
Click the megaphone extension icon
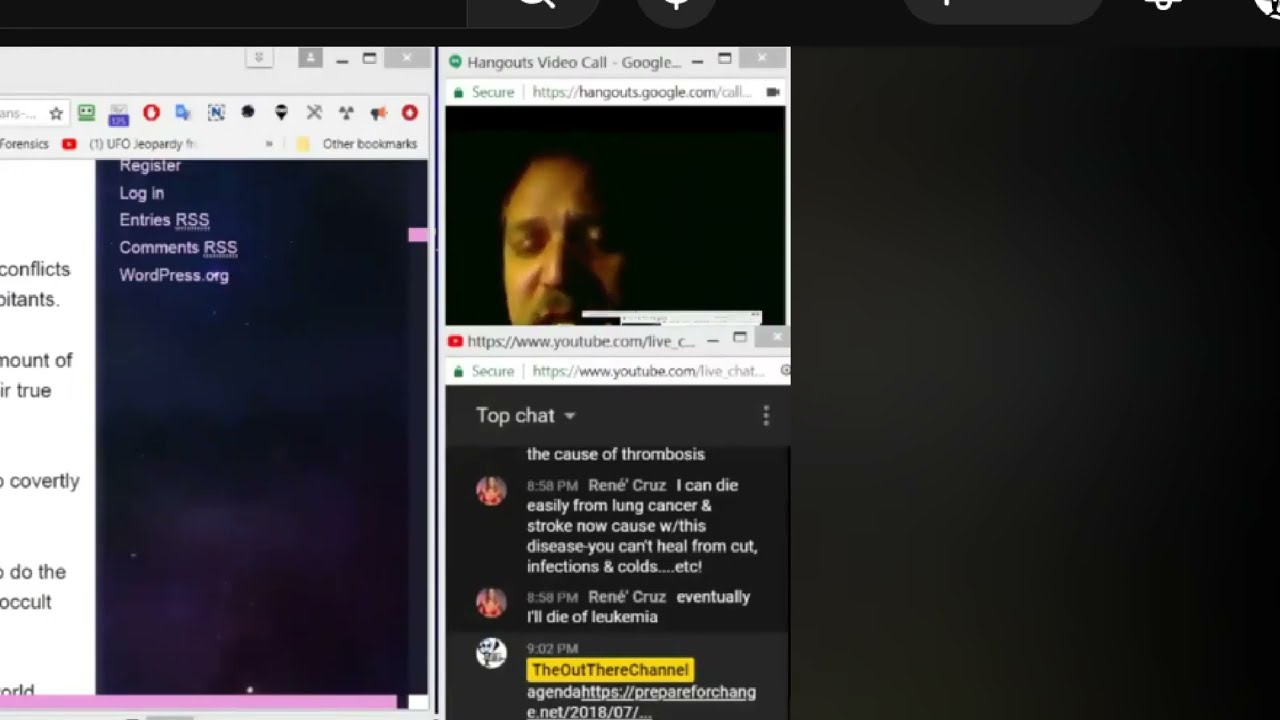[378, 113]
